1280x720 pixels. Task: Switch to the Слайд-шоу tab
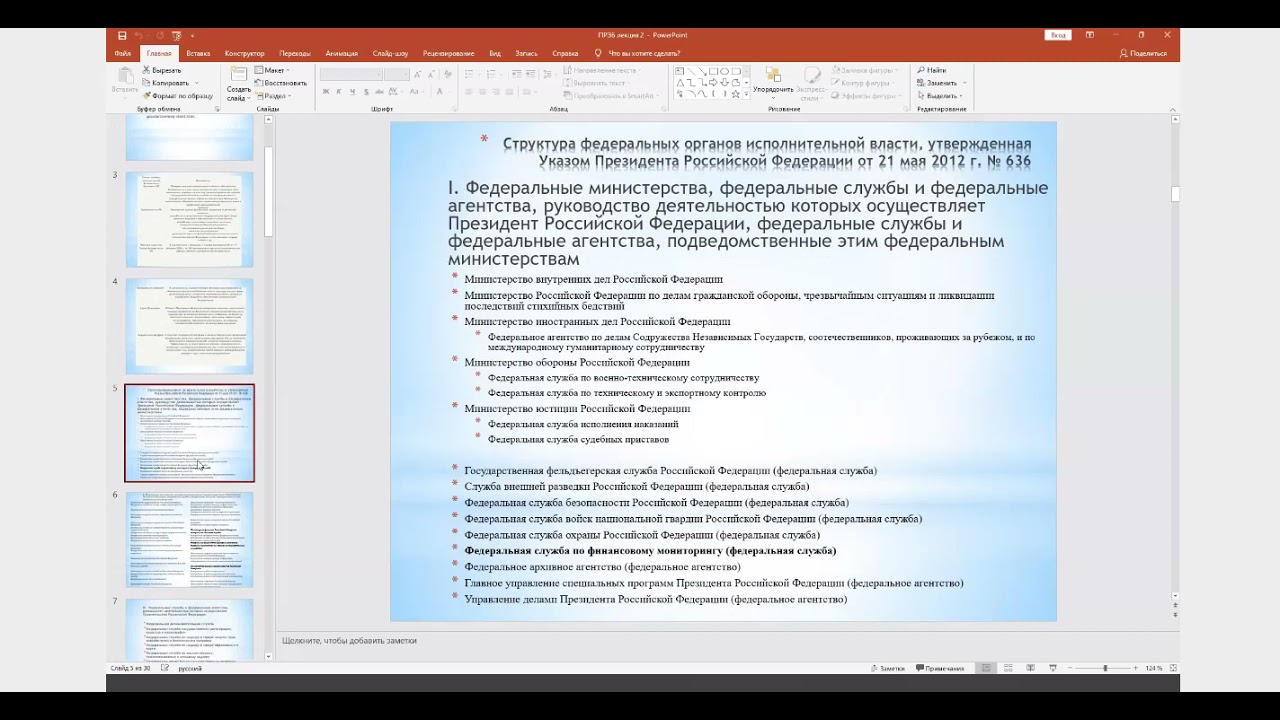pos(390,53)
